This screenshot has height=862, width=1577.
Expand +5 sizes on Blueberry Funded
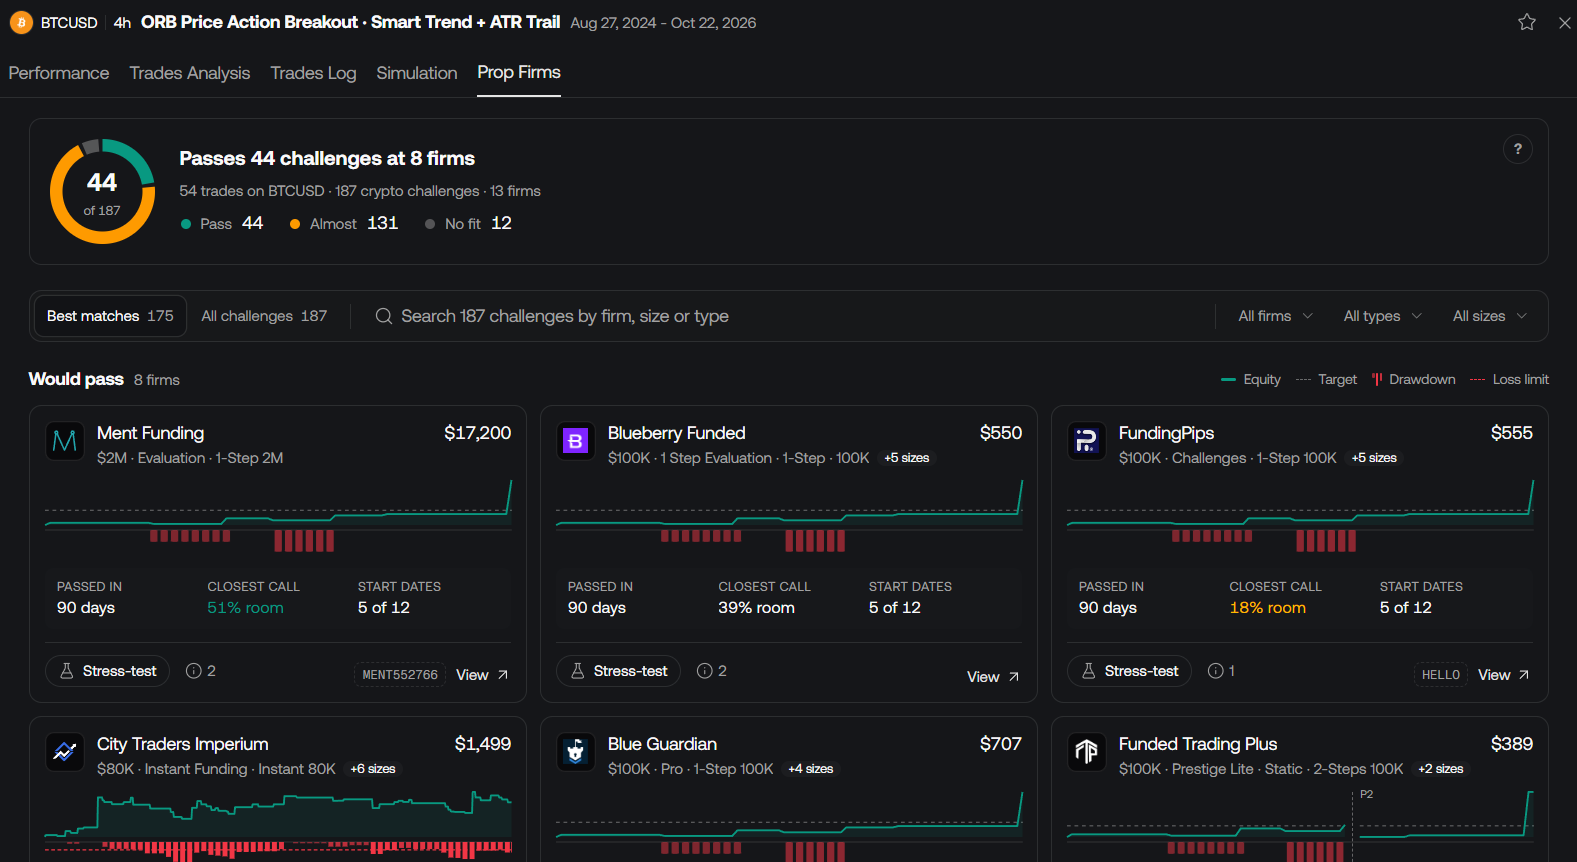[907, 458]
